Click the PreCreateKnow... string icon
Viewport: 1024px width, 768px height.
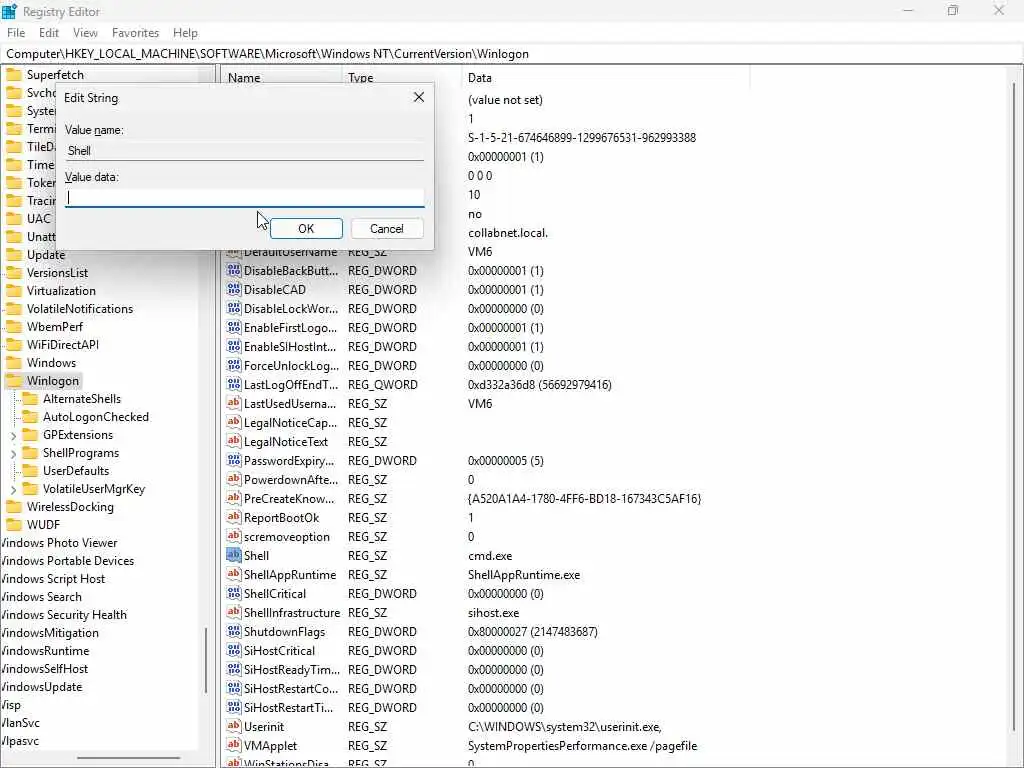click(233, 498)
